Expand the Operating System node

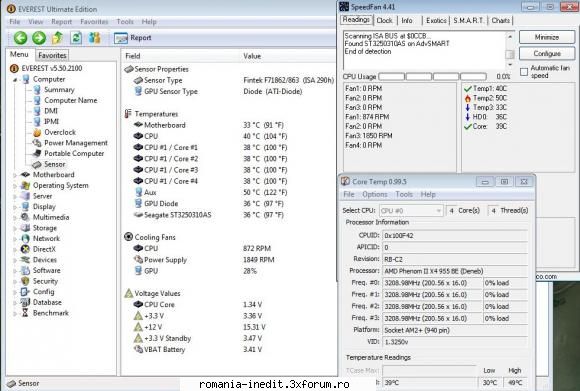pos(15,186)
